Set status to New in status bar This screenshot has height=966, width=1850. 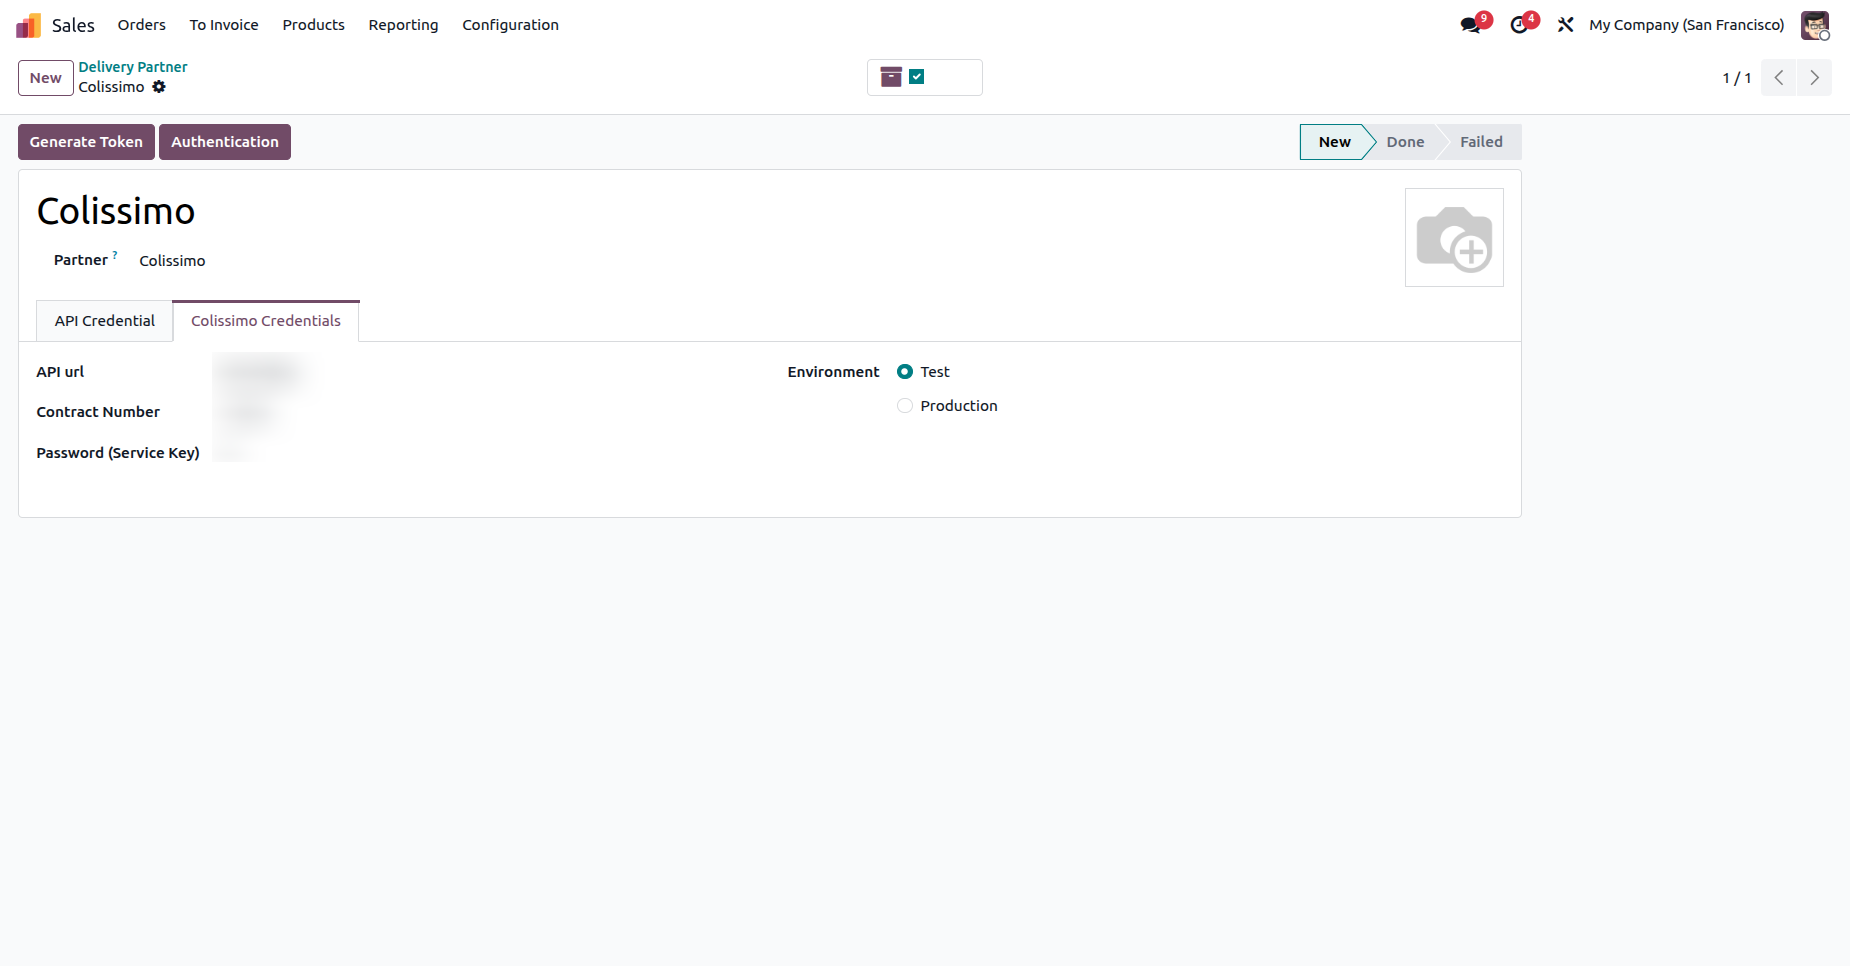pos(1334,142)
